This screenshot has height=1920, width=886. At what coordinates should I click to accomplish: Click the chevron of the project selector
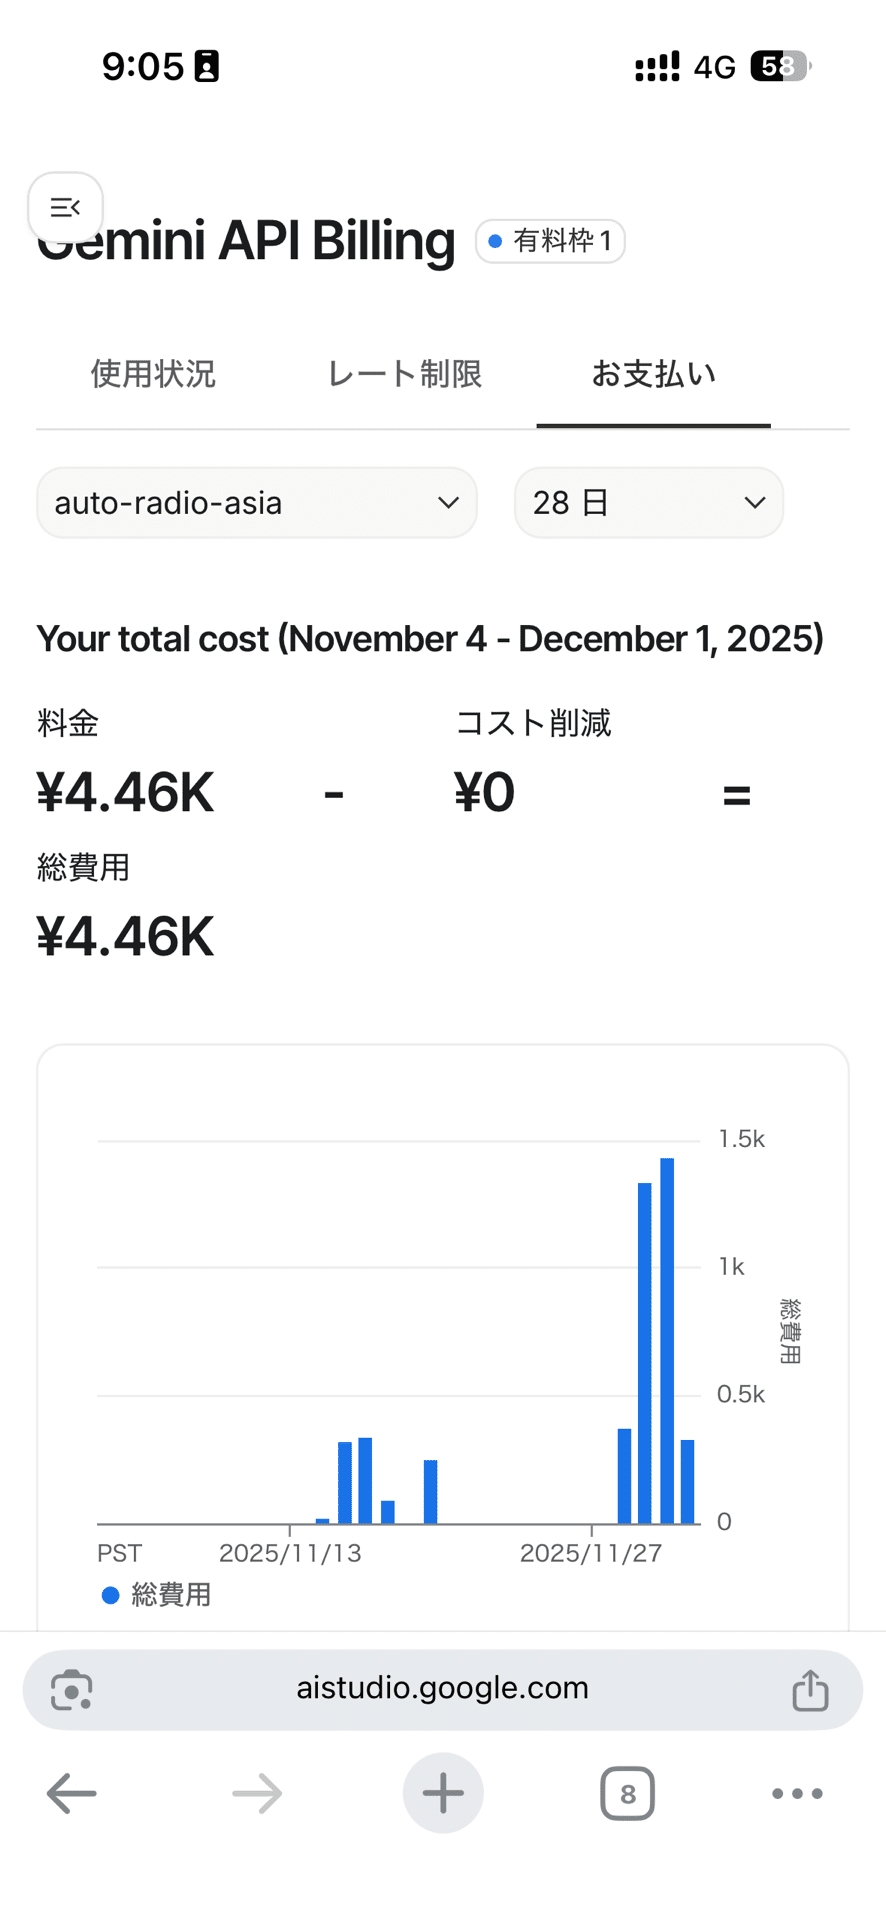coord(448,503)
